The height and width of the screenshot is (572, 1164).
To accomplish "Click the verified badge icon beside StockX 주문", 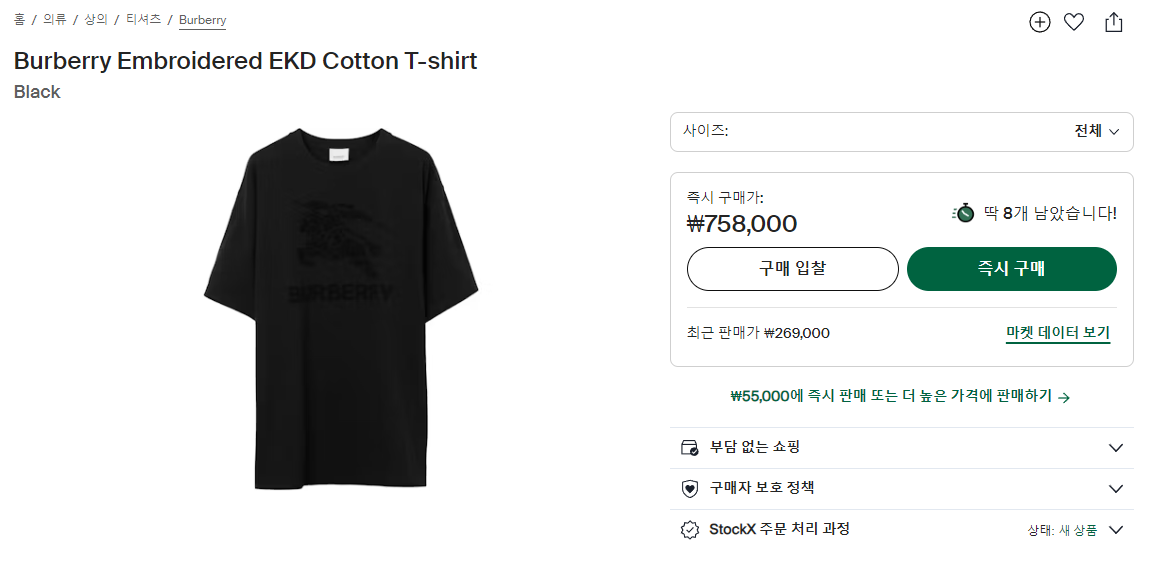I will pos(689,530).
